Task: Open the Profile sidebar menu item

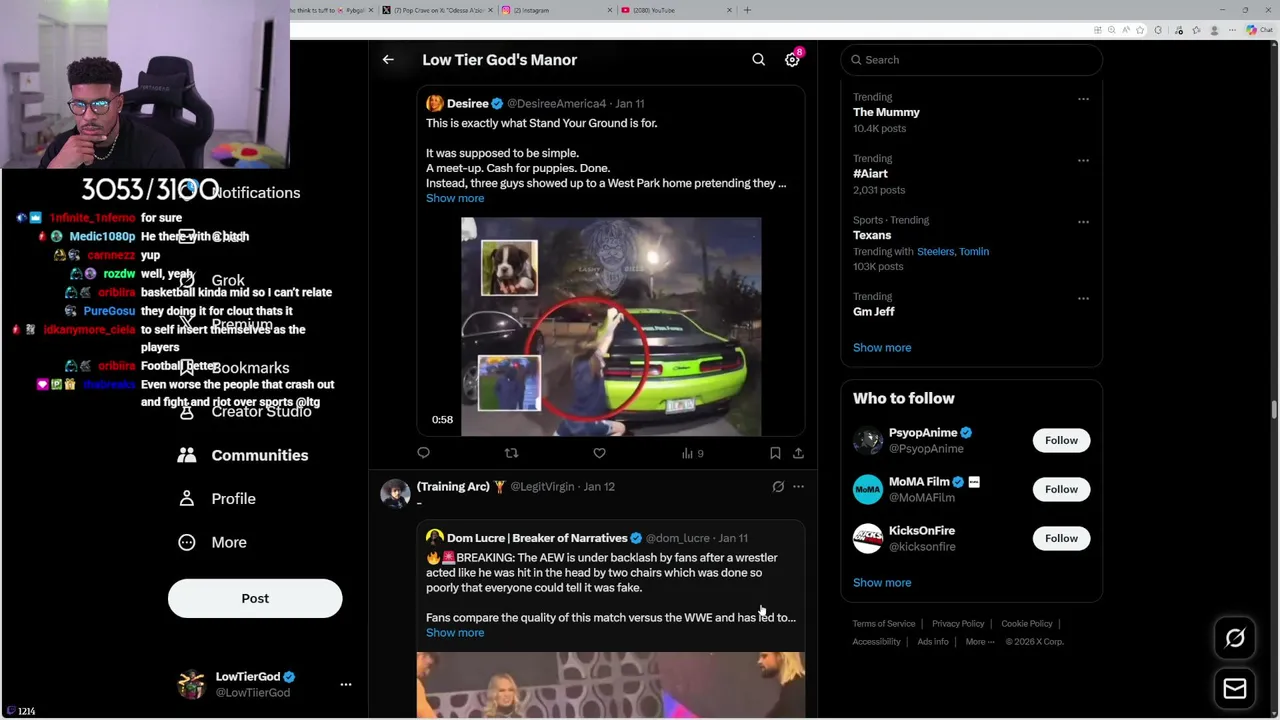Action: pyautogui.click(x=216, y=498)
